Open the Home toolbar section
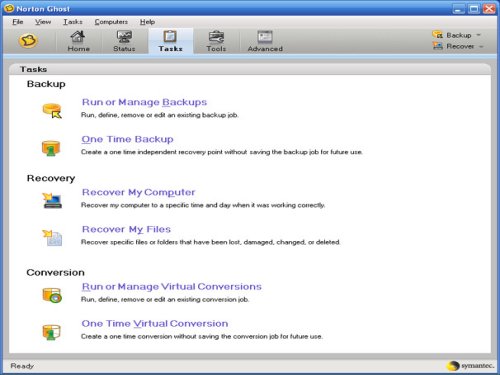 coord(78,41)
